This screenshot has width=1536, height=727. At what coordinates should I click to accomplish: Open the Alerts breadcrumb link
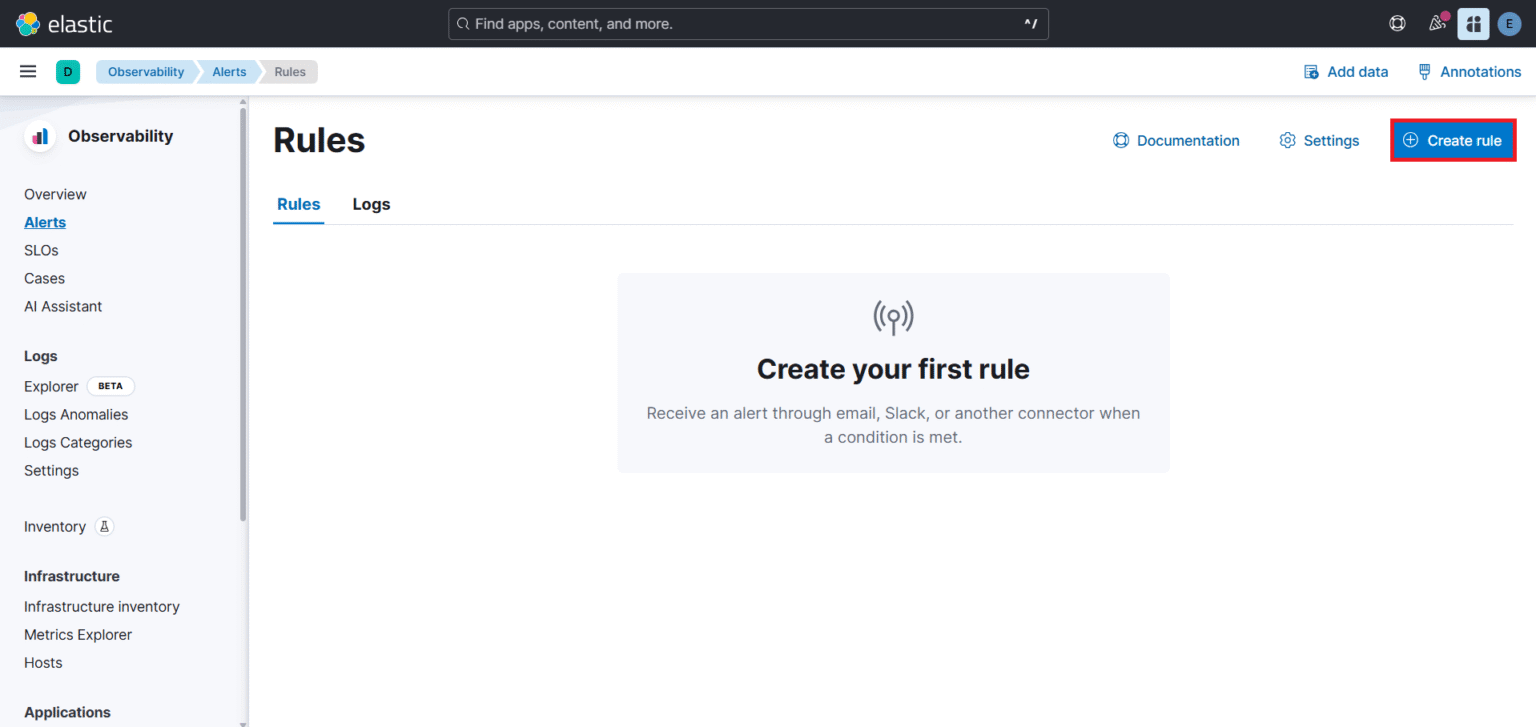(x=228, y=71)
